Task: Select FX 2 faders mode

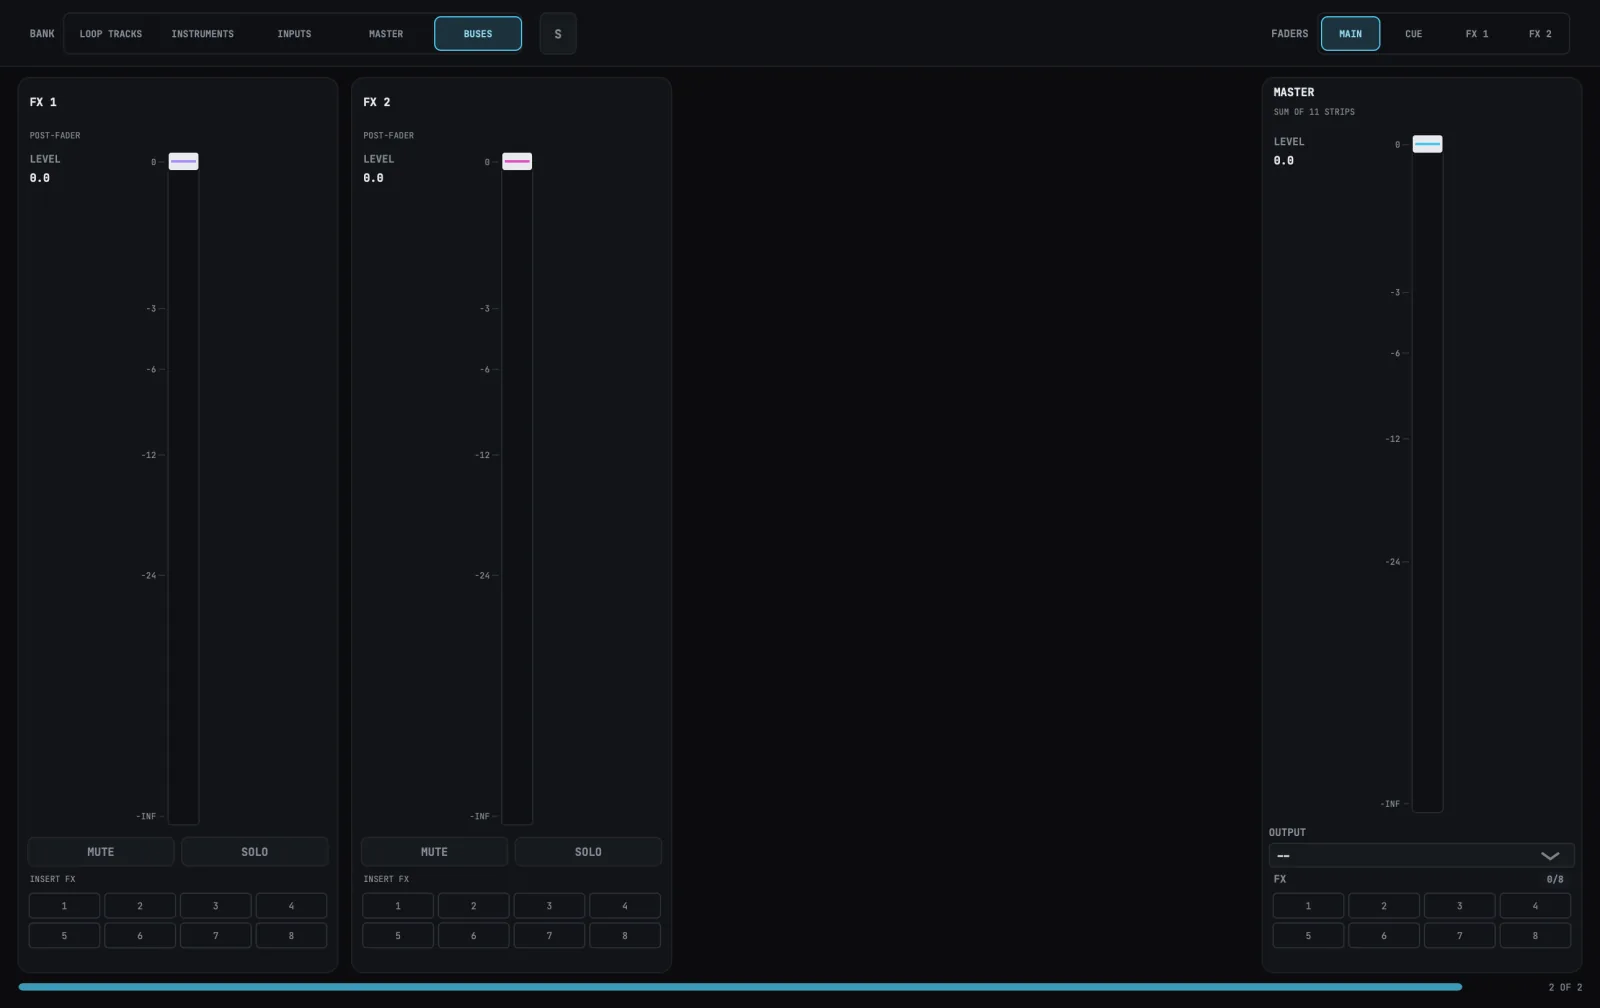Action: pos(1540,34)
